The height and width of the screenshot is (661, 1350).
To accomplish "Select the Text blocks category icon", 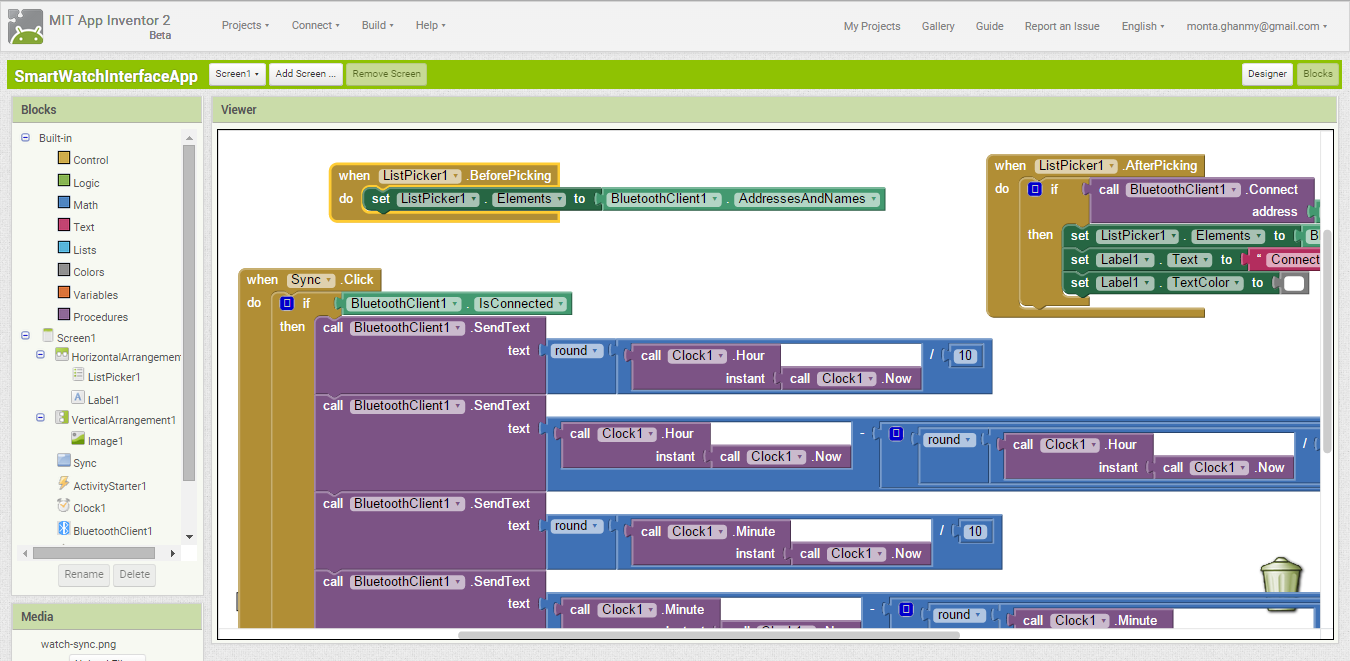I will tap(64, 225).
